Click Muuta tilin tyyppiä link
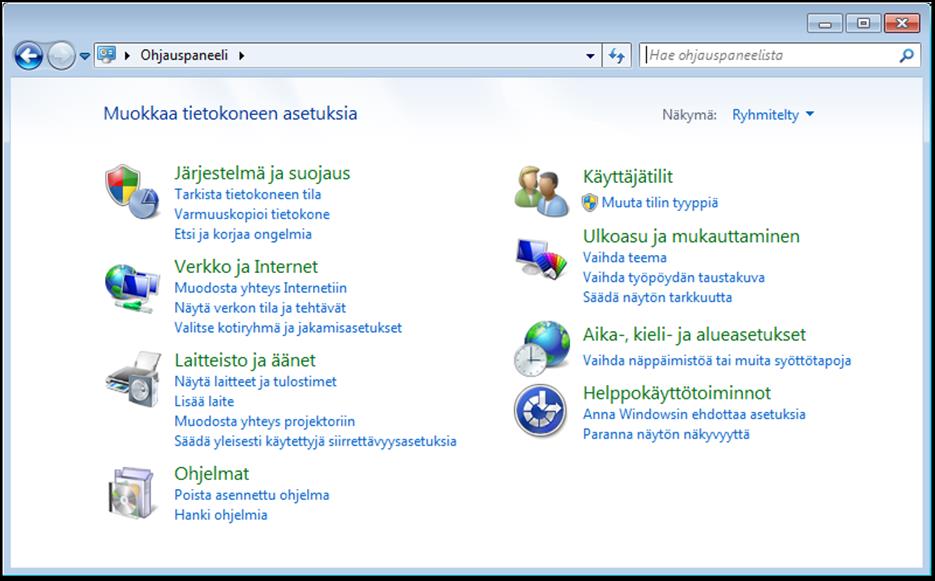935x581 pixels. pos(660,203)
